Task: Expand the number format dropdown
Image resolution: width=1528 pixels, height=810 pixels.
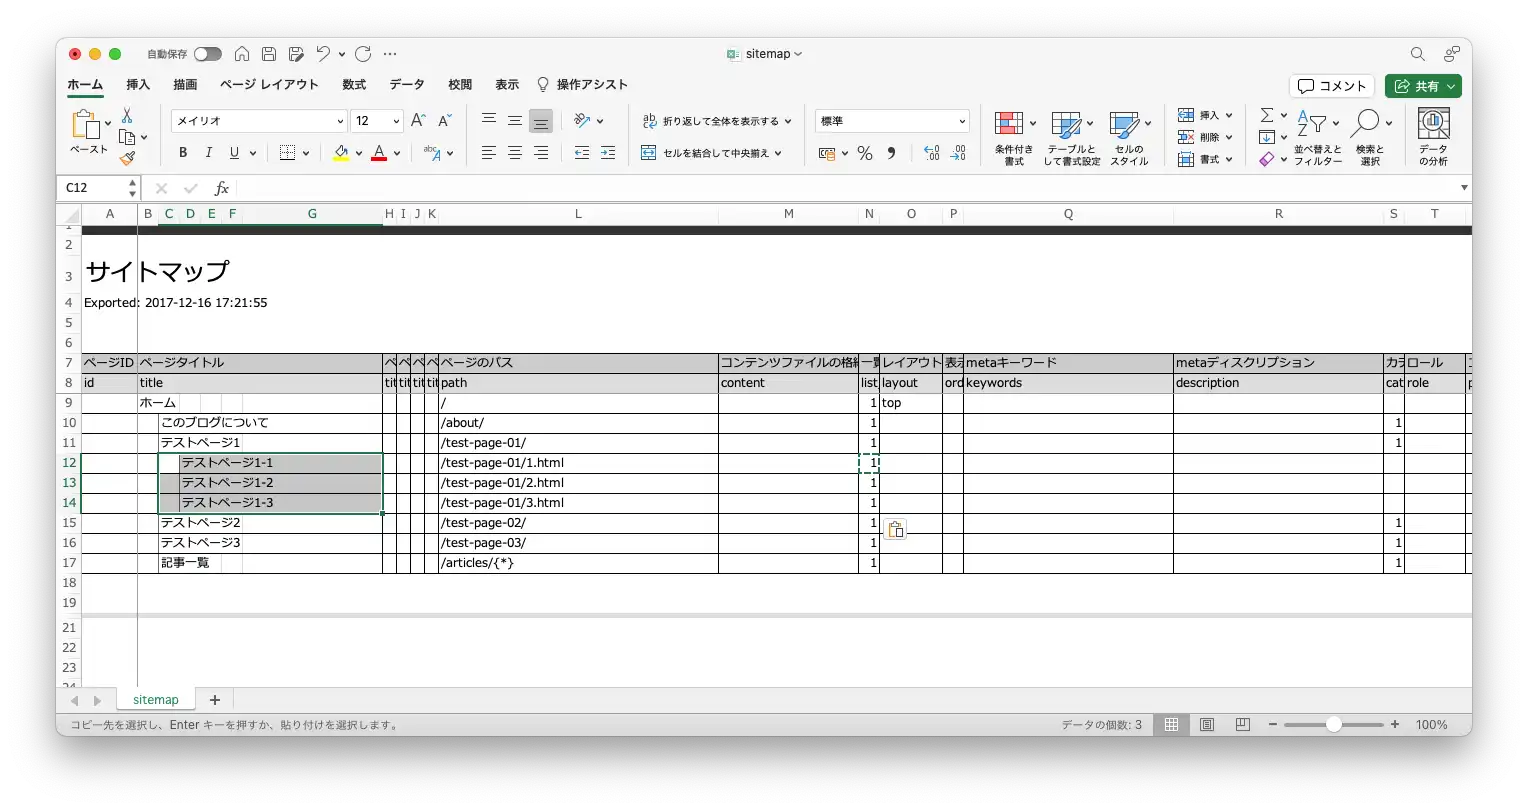Action: 962,121
